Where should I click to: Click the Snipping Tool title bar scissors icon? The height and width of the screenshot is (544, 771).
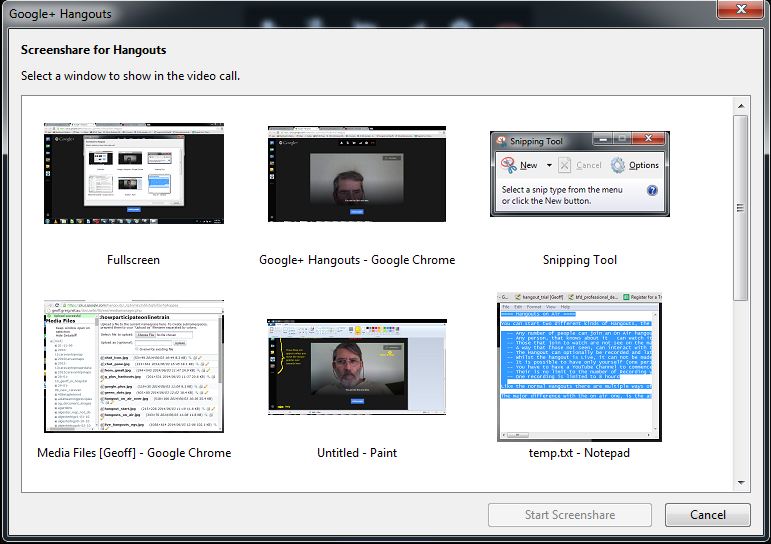point(500,141)
